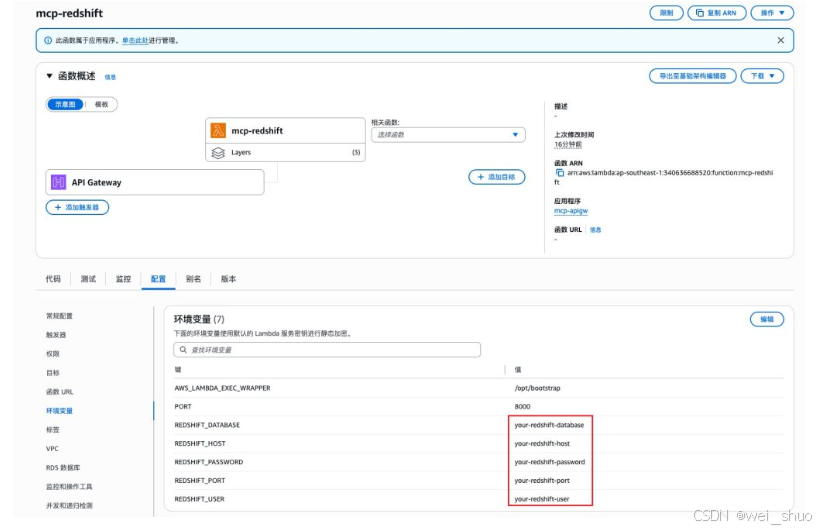Open the Aliases tab
This screenshot has width=824, height=531.
tap(193, 279)
